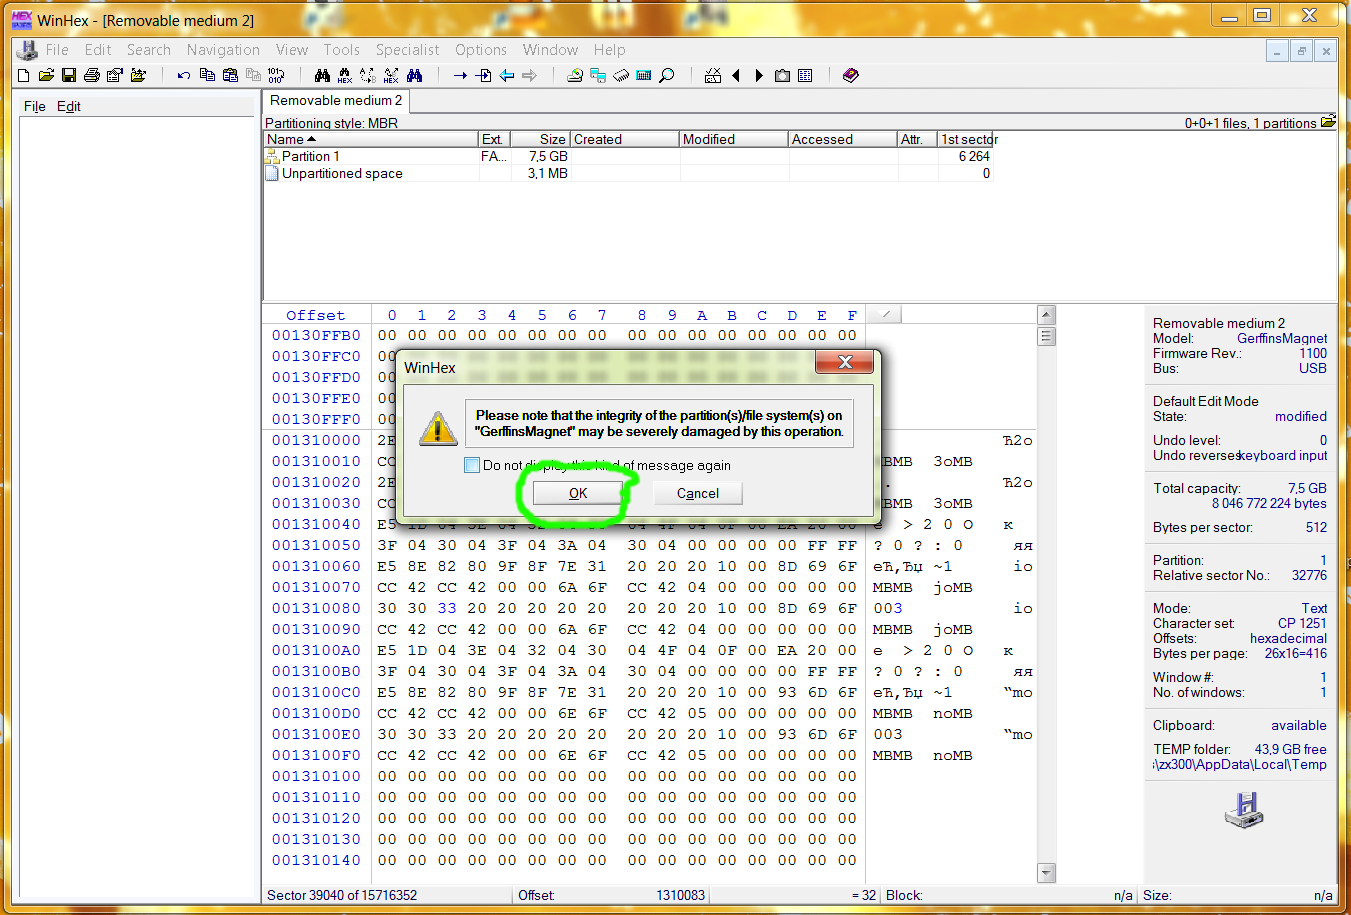The height and width of the screenshot is (915, 1351).
Task: Open the Search menu
Action: point(148,49)
